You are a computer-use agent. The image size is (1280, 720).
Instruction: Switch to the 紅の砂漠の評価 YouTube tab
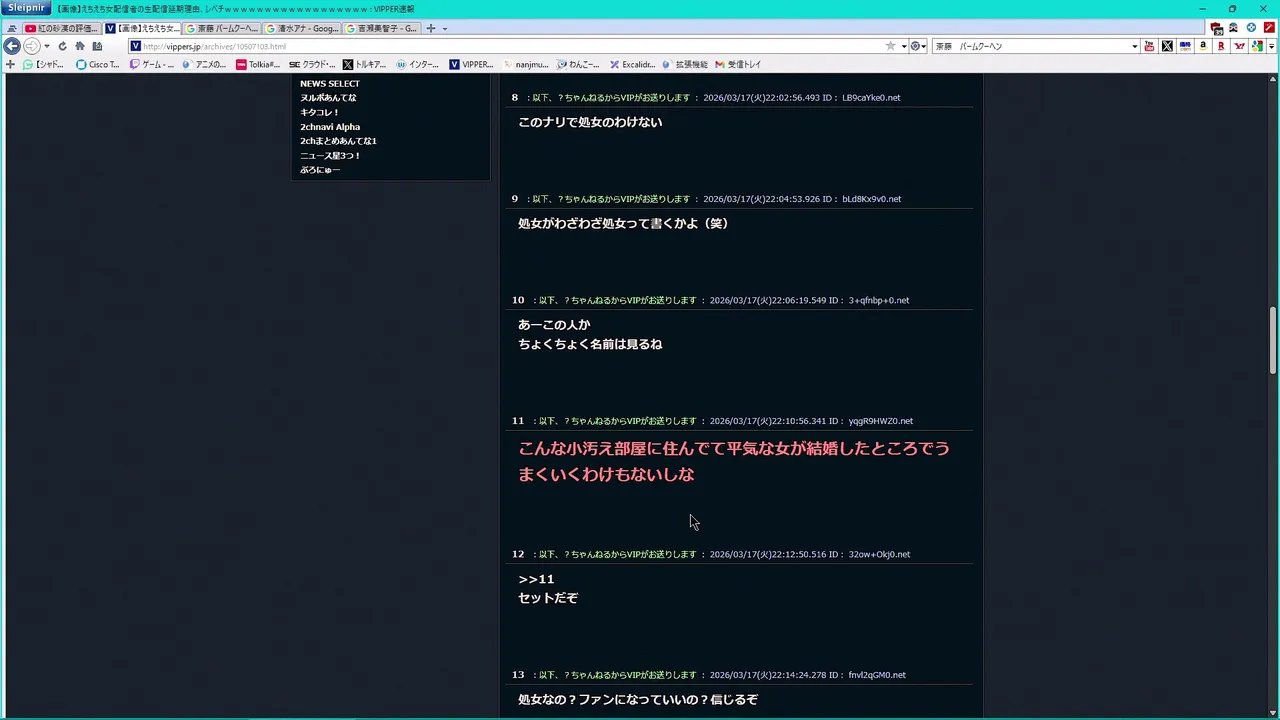pyautogui.click(x=61, y=28)
